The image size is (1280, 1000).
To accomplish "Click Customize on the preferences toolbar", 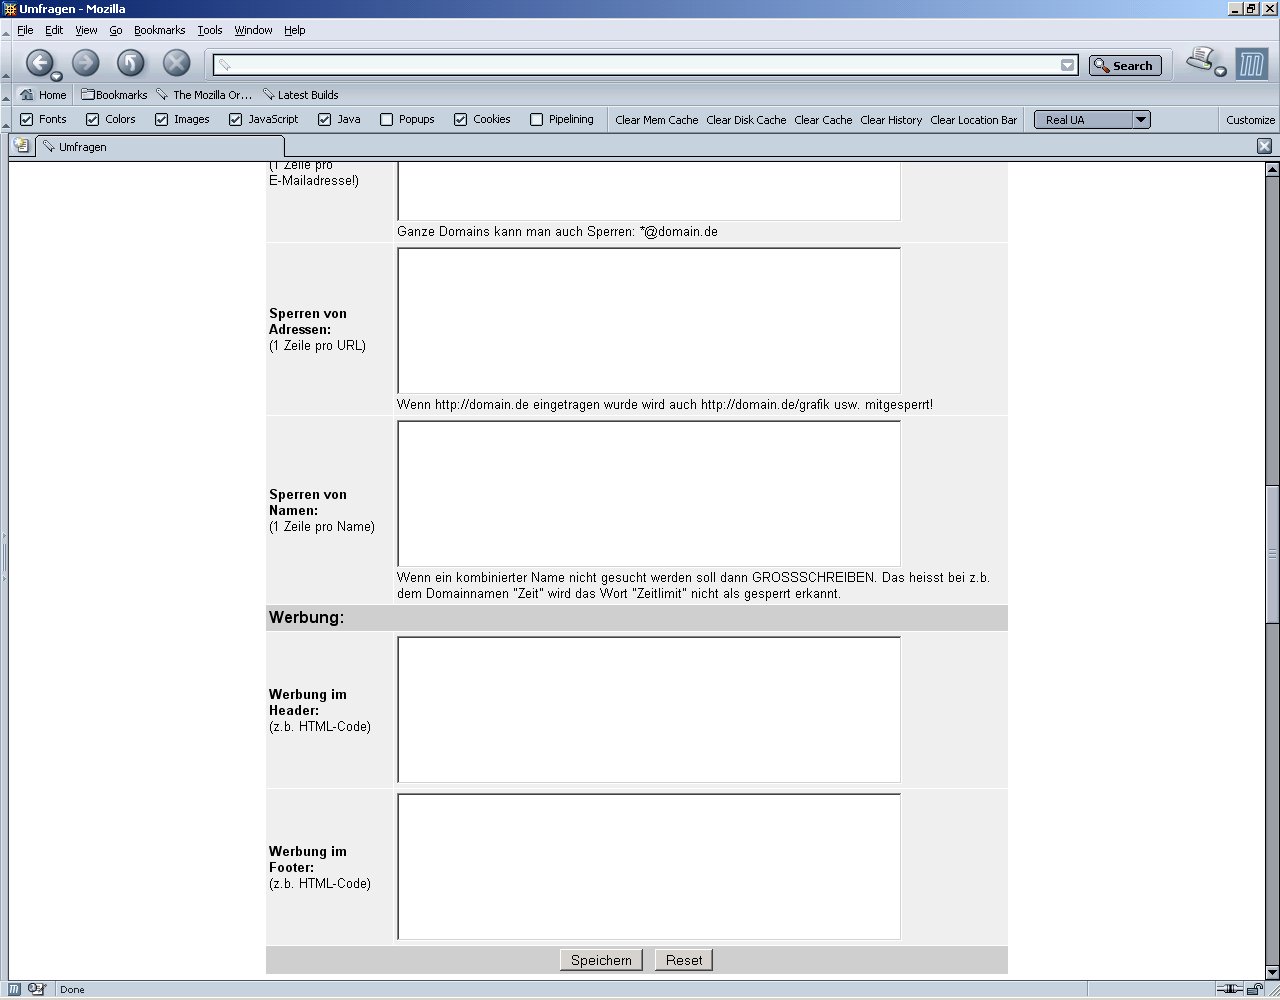I will 1251,120.
